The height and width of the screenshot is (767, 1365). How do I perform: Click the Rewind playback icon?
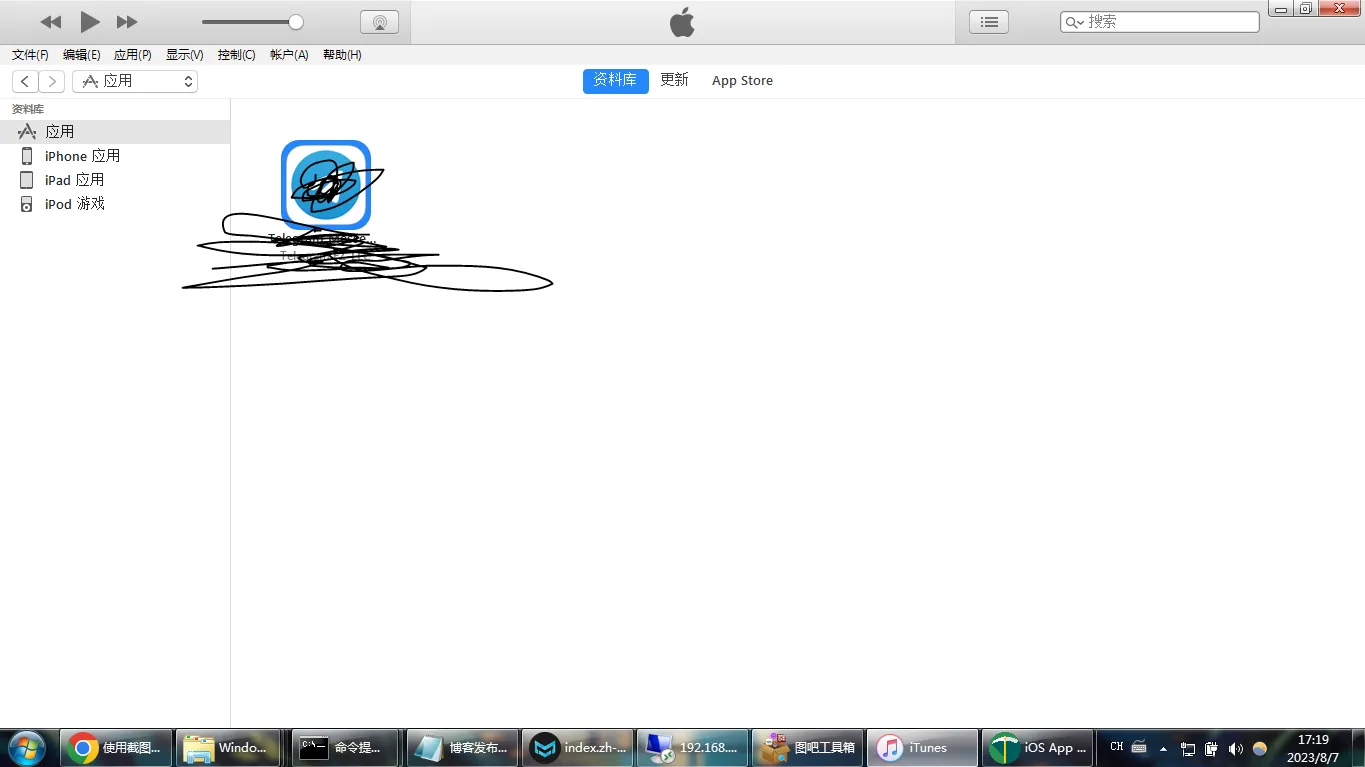tap(50, 21)
